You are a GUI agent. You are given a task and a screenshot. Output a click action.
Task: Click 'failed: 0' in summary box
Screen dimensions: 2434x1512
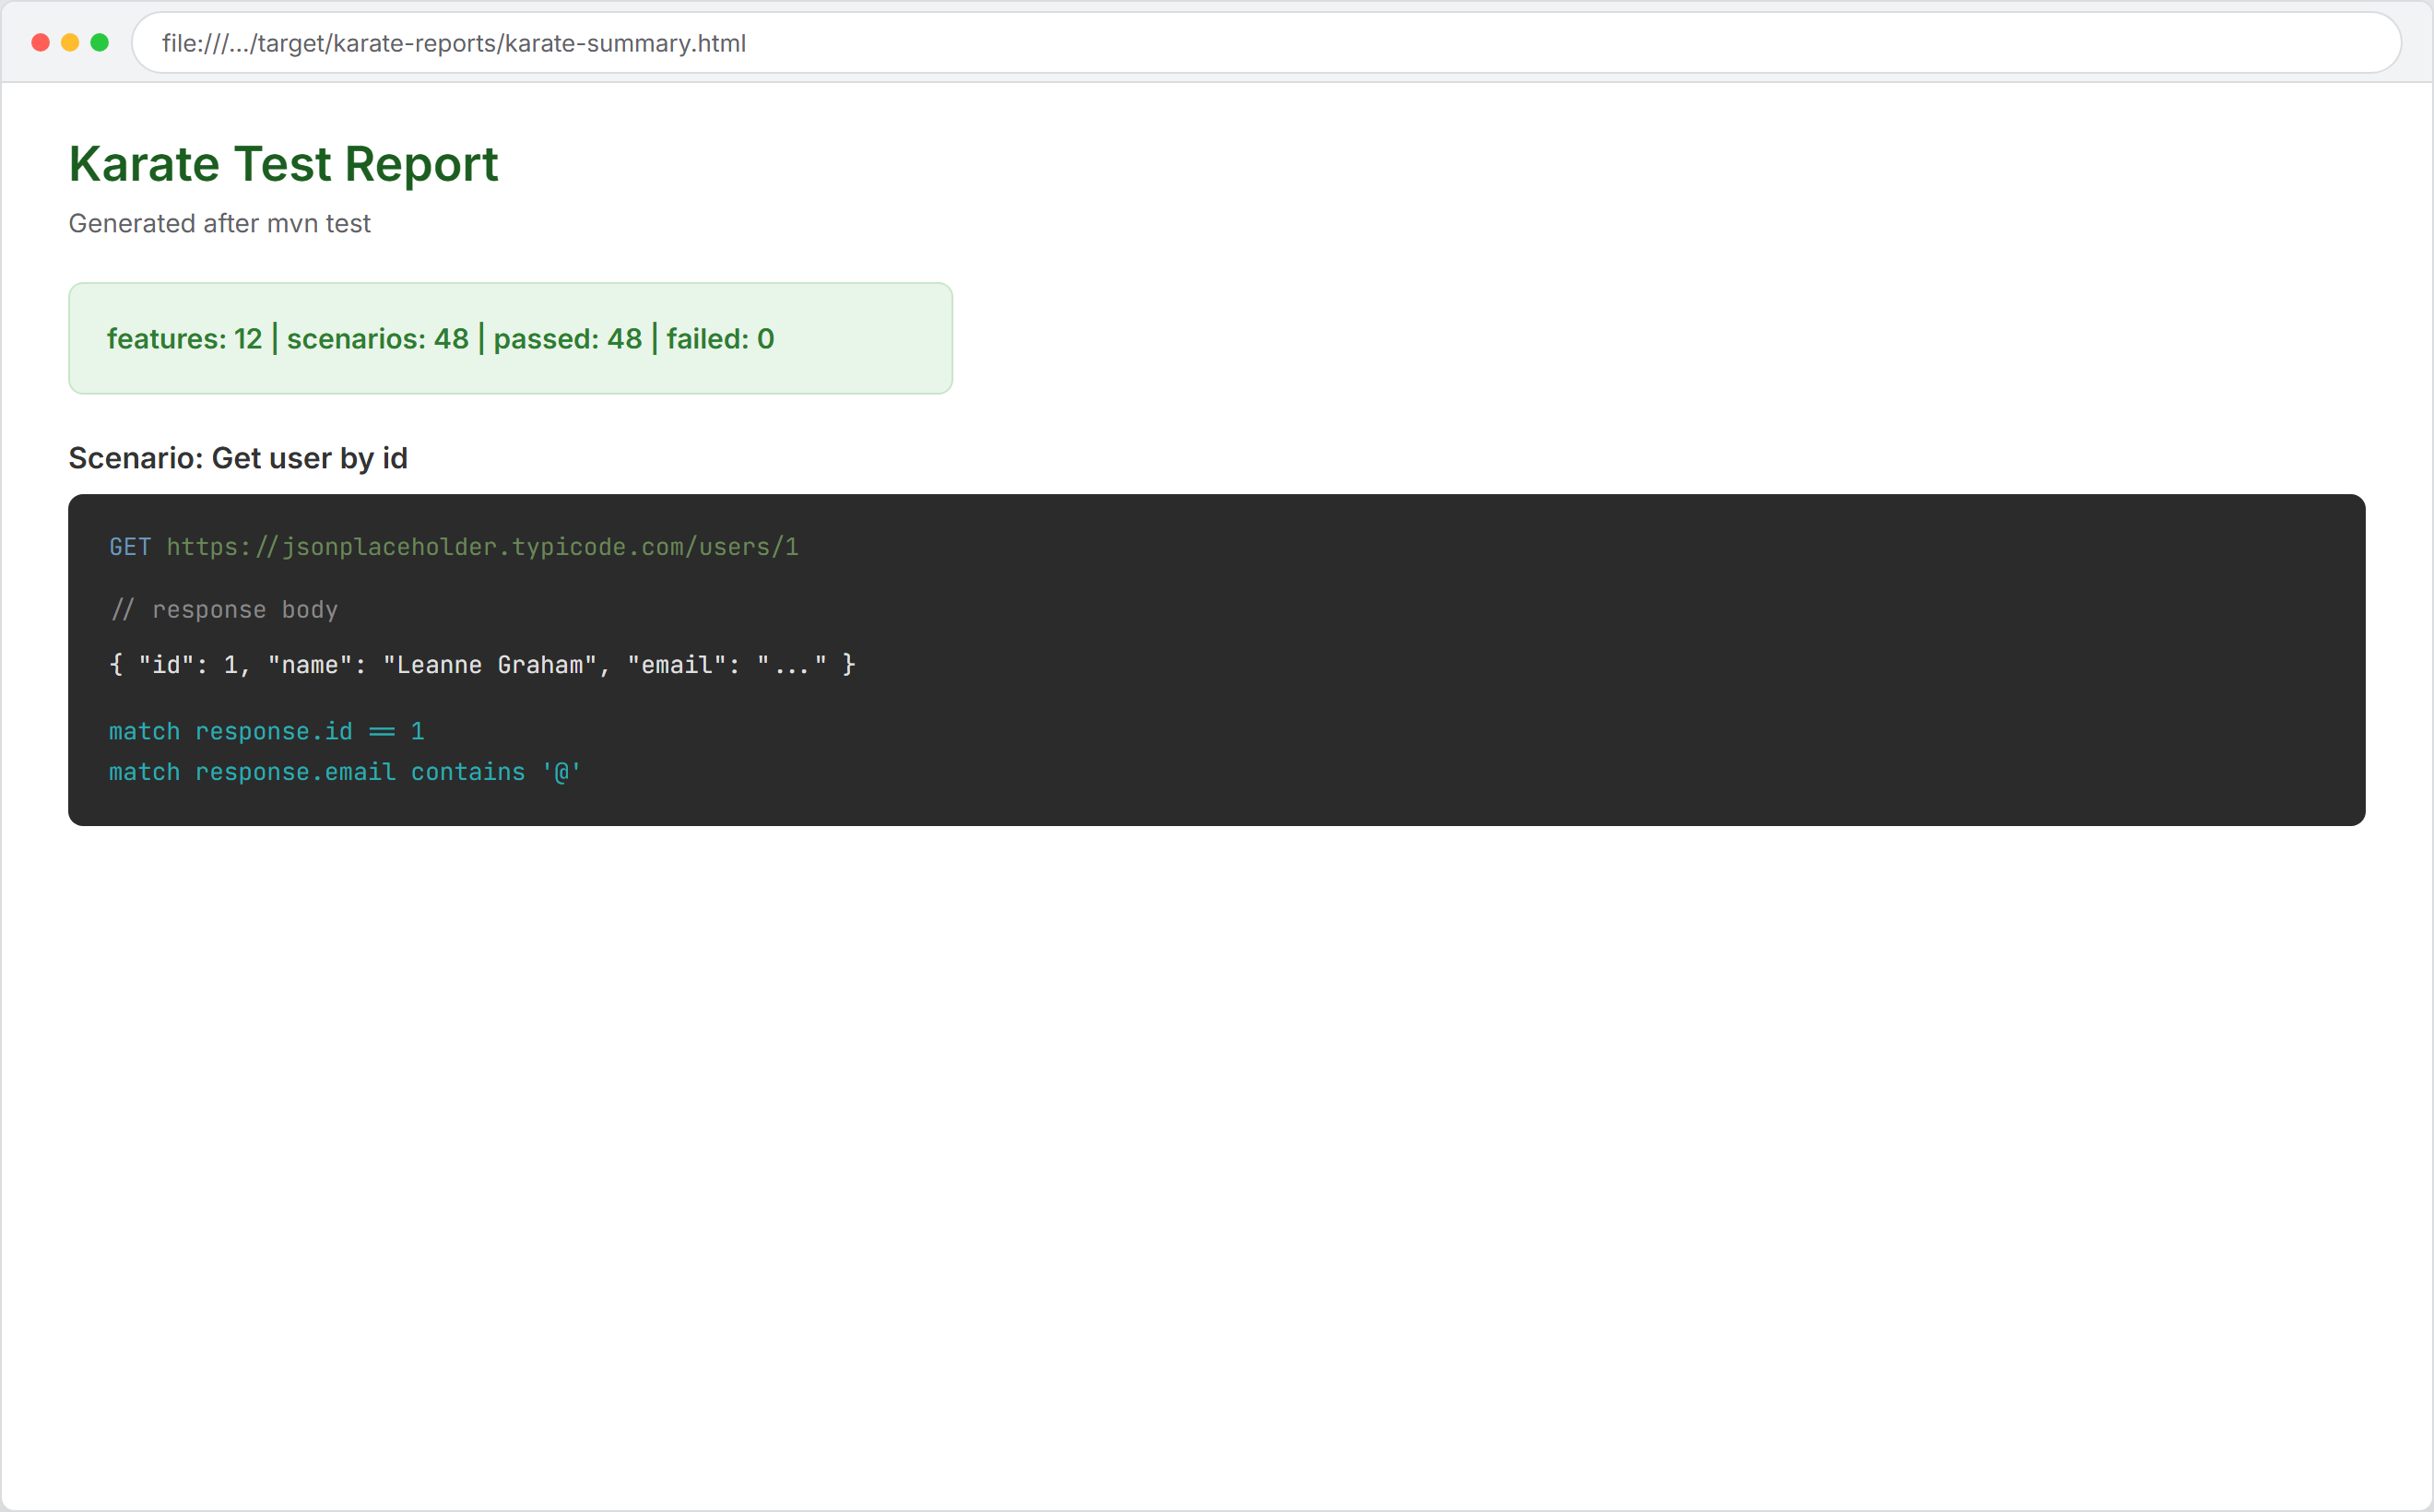720,339
